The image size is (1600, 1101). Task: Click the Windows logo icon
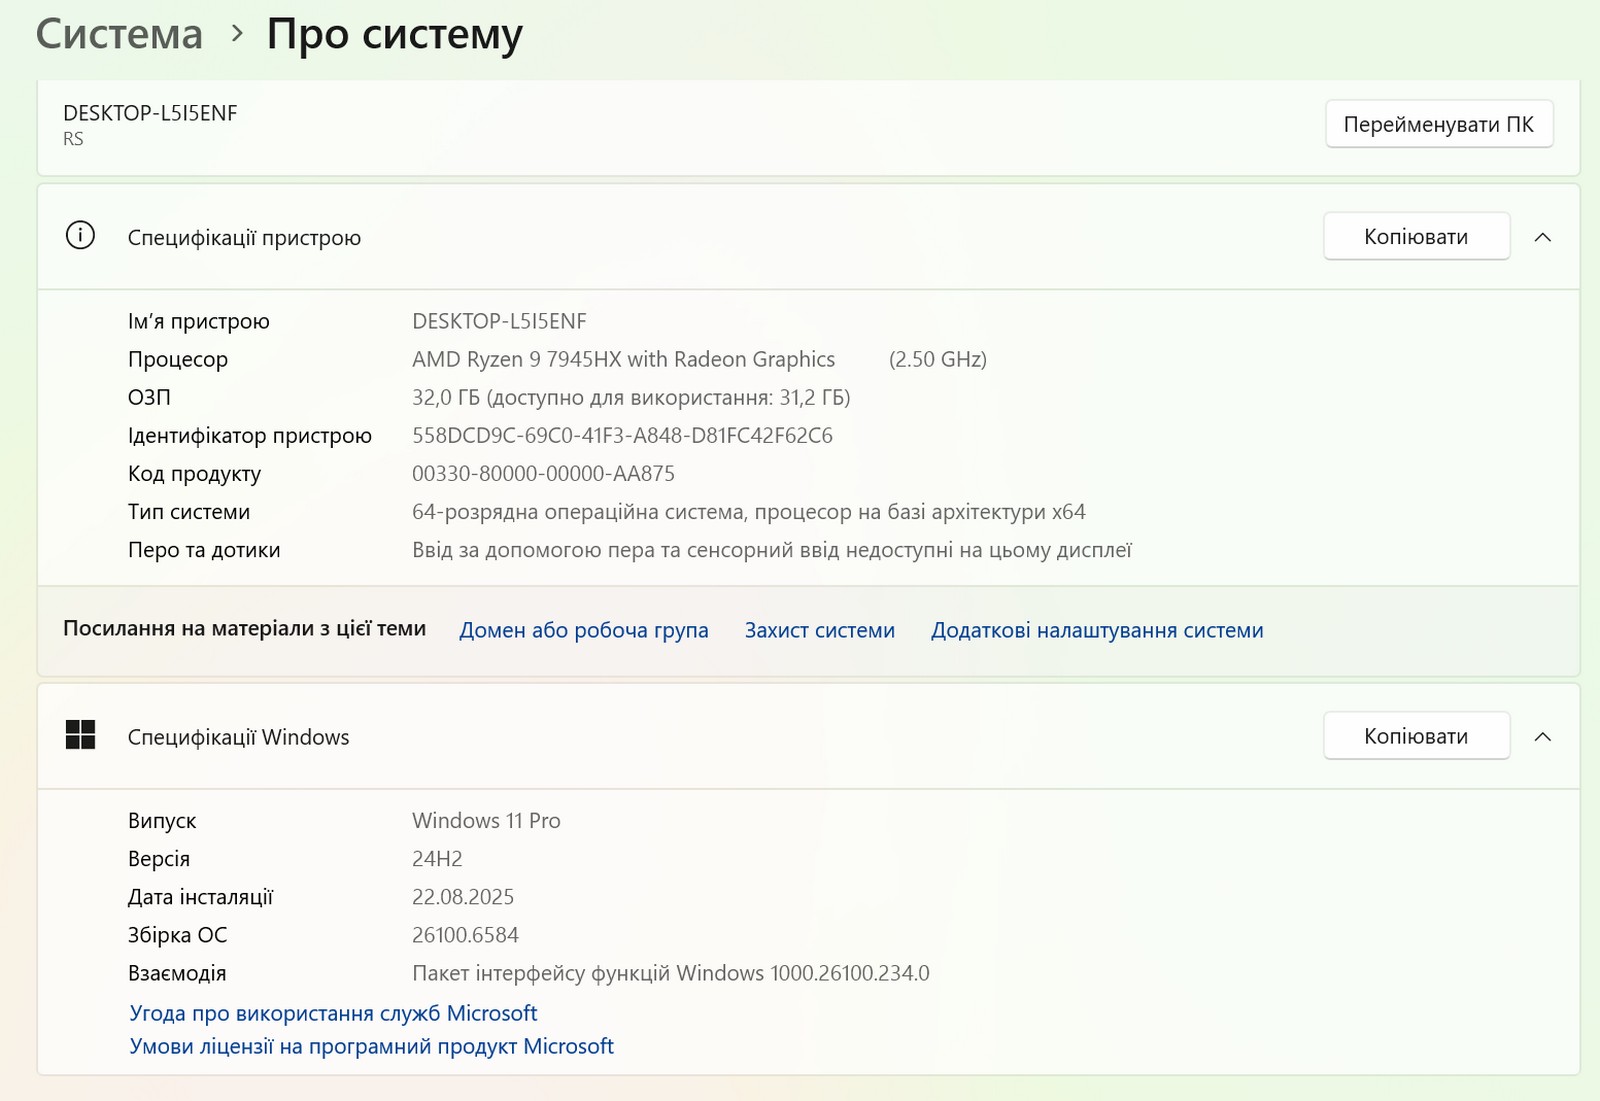(x=80, y=735)
